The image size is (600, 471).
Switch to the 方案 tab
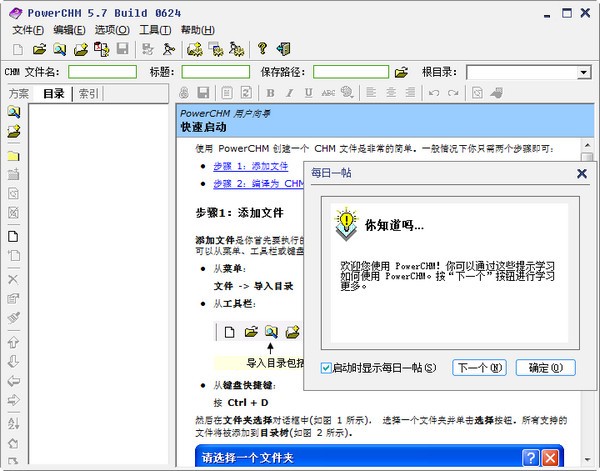point(18,93)
